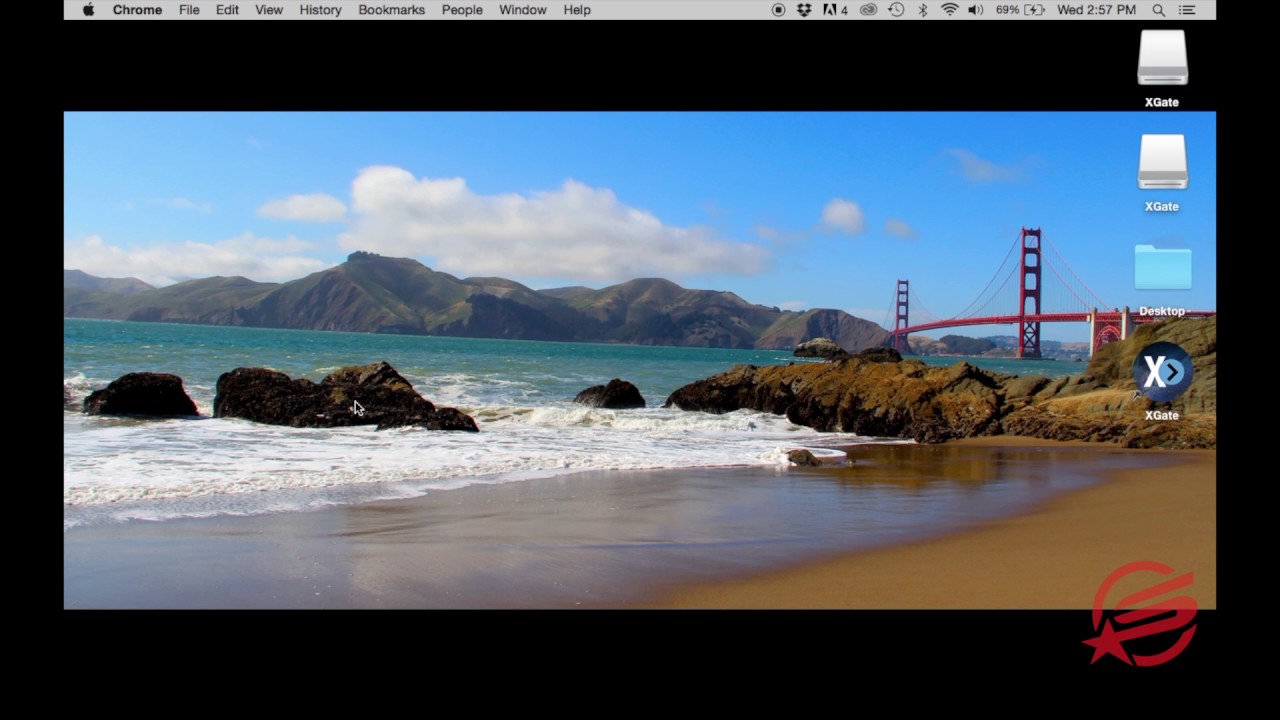The height and width of the screenshot is (720, 1280).
Task: Open the History menu
Action: [x=320, y=10]
